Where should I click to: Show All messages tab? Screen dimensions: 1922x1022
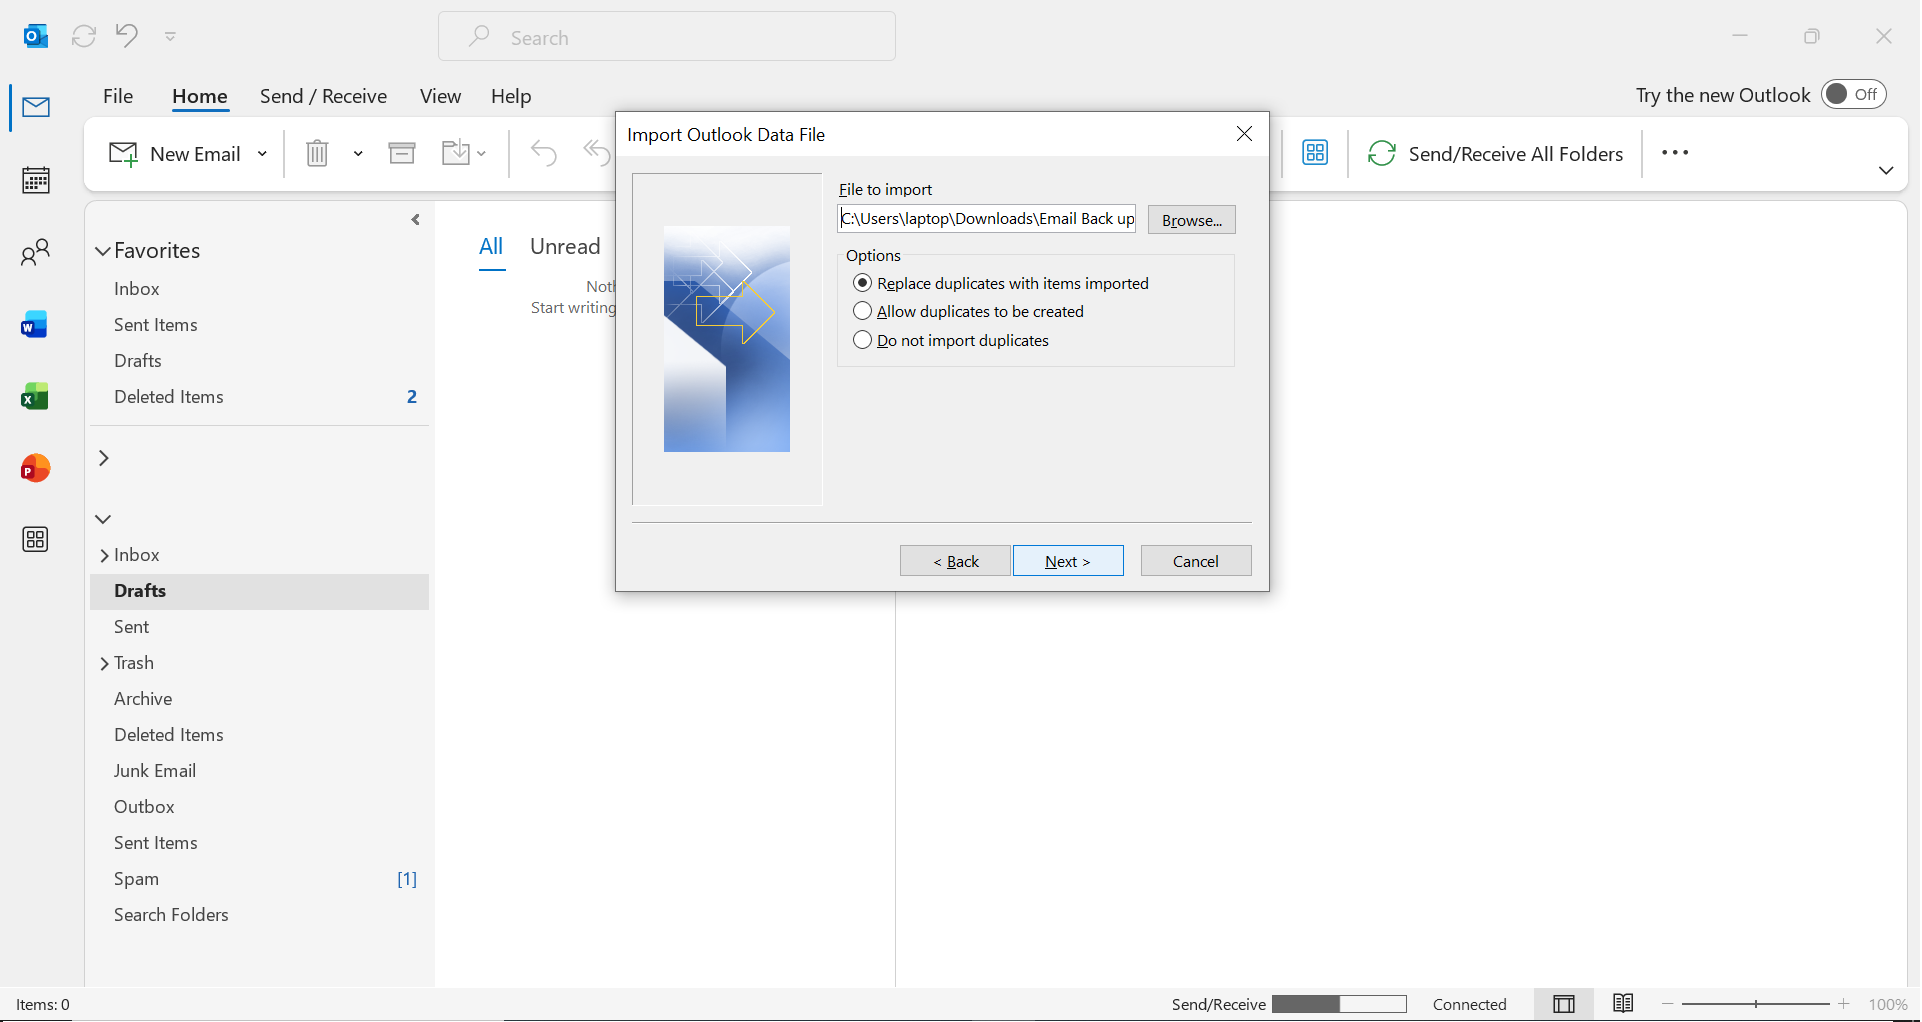point(491,247)
